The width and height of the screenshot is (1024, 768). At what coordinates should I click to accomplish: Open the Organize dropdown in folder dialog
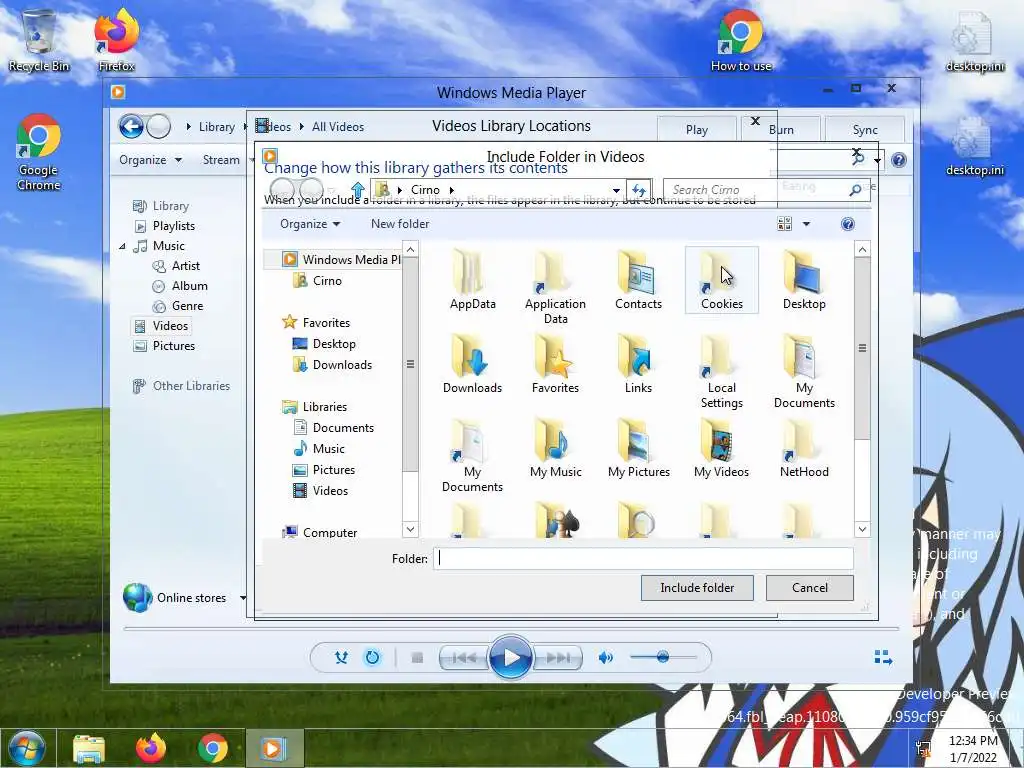pyautogui.click(x=310, y=224)
